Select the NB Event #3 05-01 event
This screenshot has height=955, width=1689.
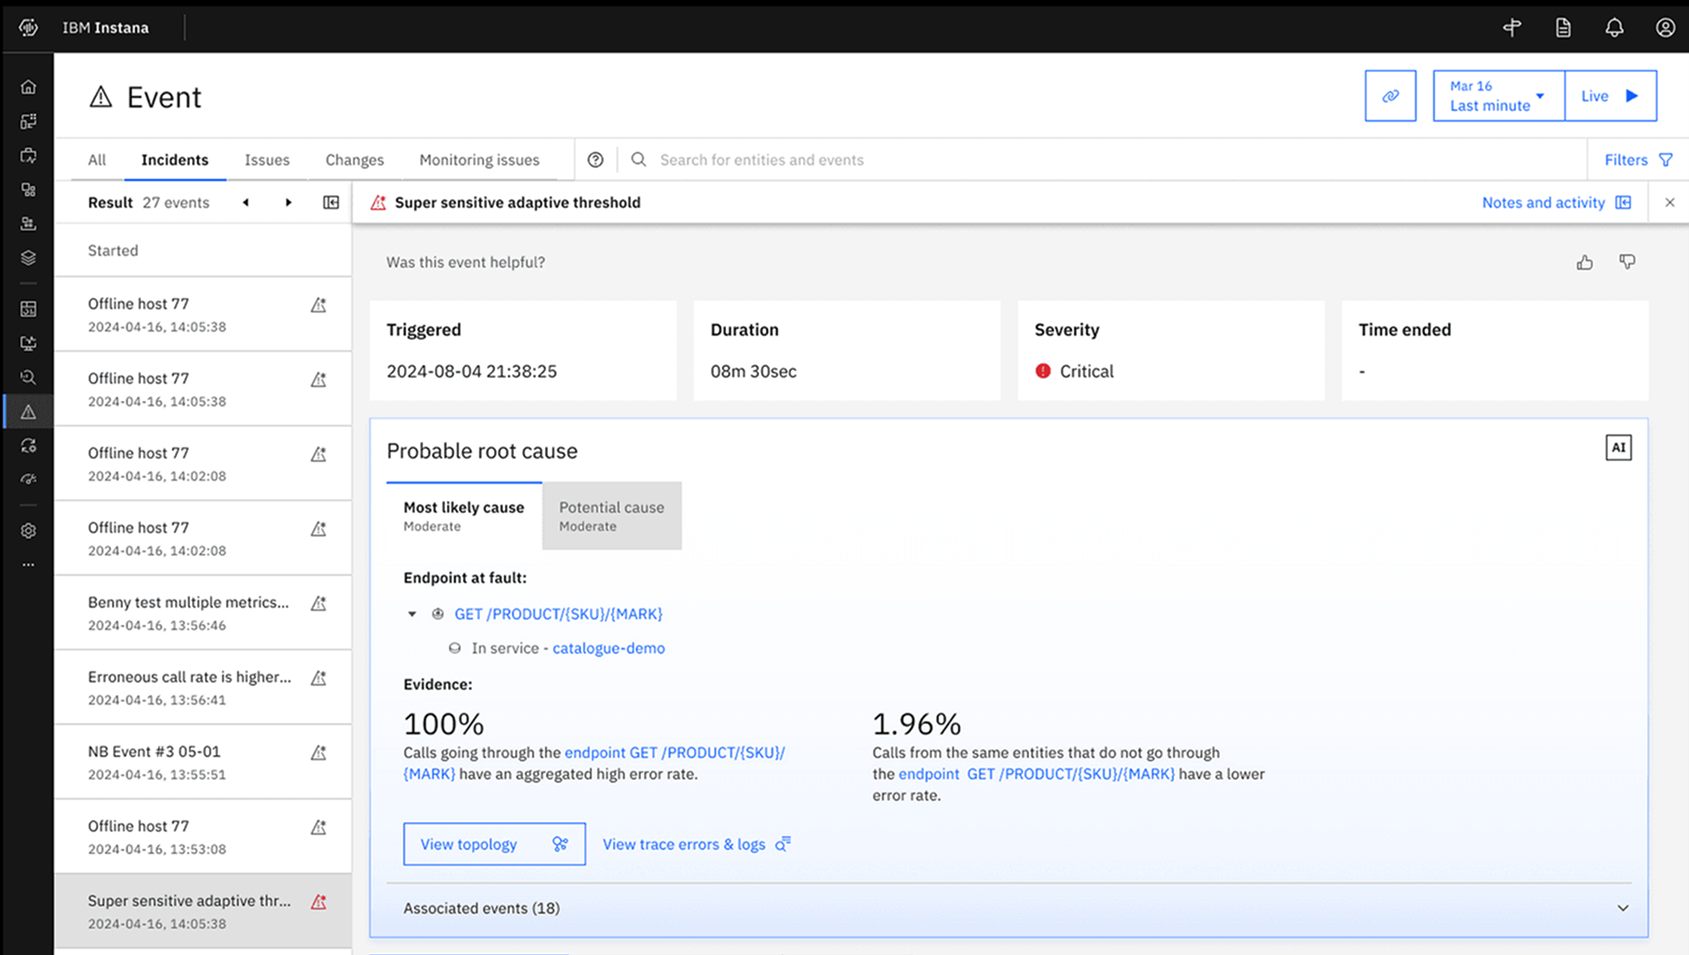click(x=203, y=762)
